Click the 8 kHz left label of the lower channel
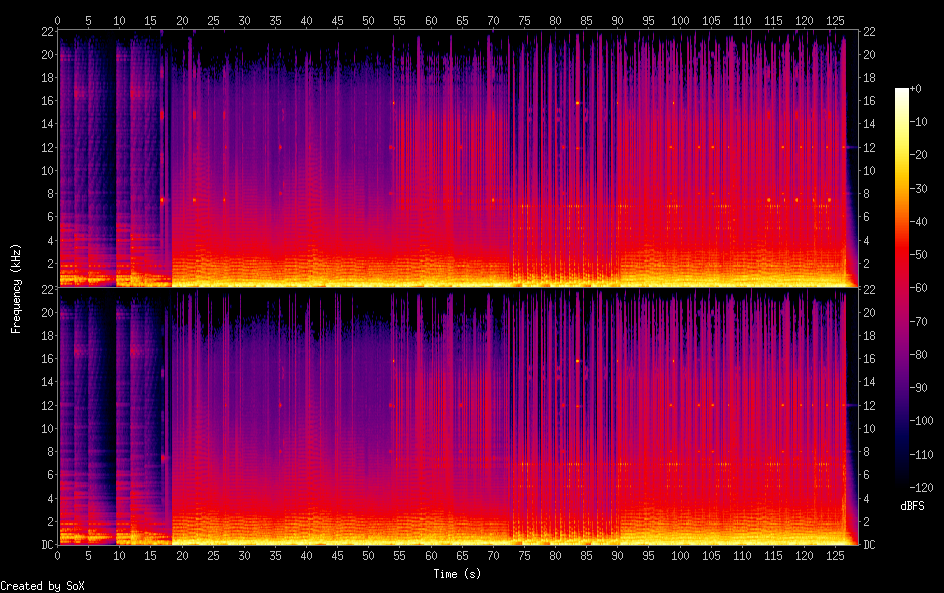Viewport: 944px width, 593px height. (47, 452)
